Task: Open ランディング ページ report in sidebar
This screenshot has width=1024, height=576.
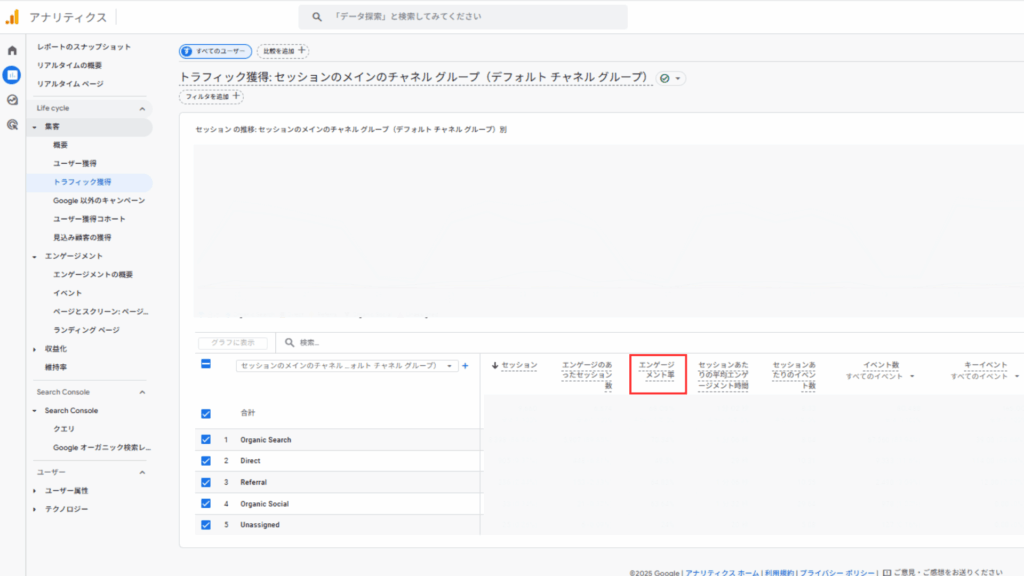Action: point(86,330)
